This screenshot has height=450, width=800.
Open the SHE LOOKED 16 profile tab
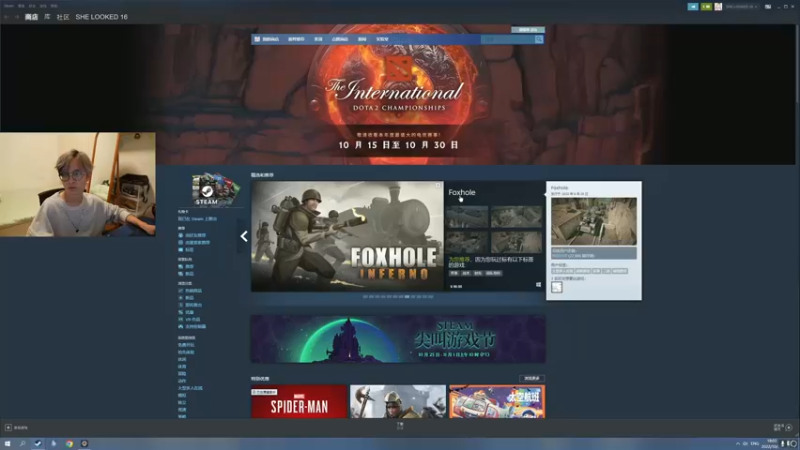point(102,17)
